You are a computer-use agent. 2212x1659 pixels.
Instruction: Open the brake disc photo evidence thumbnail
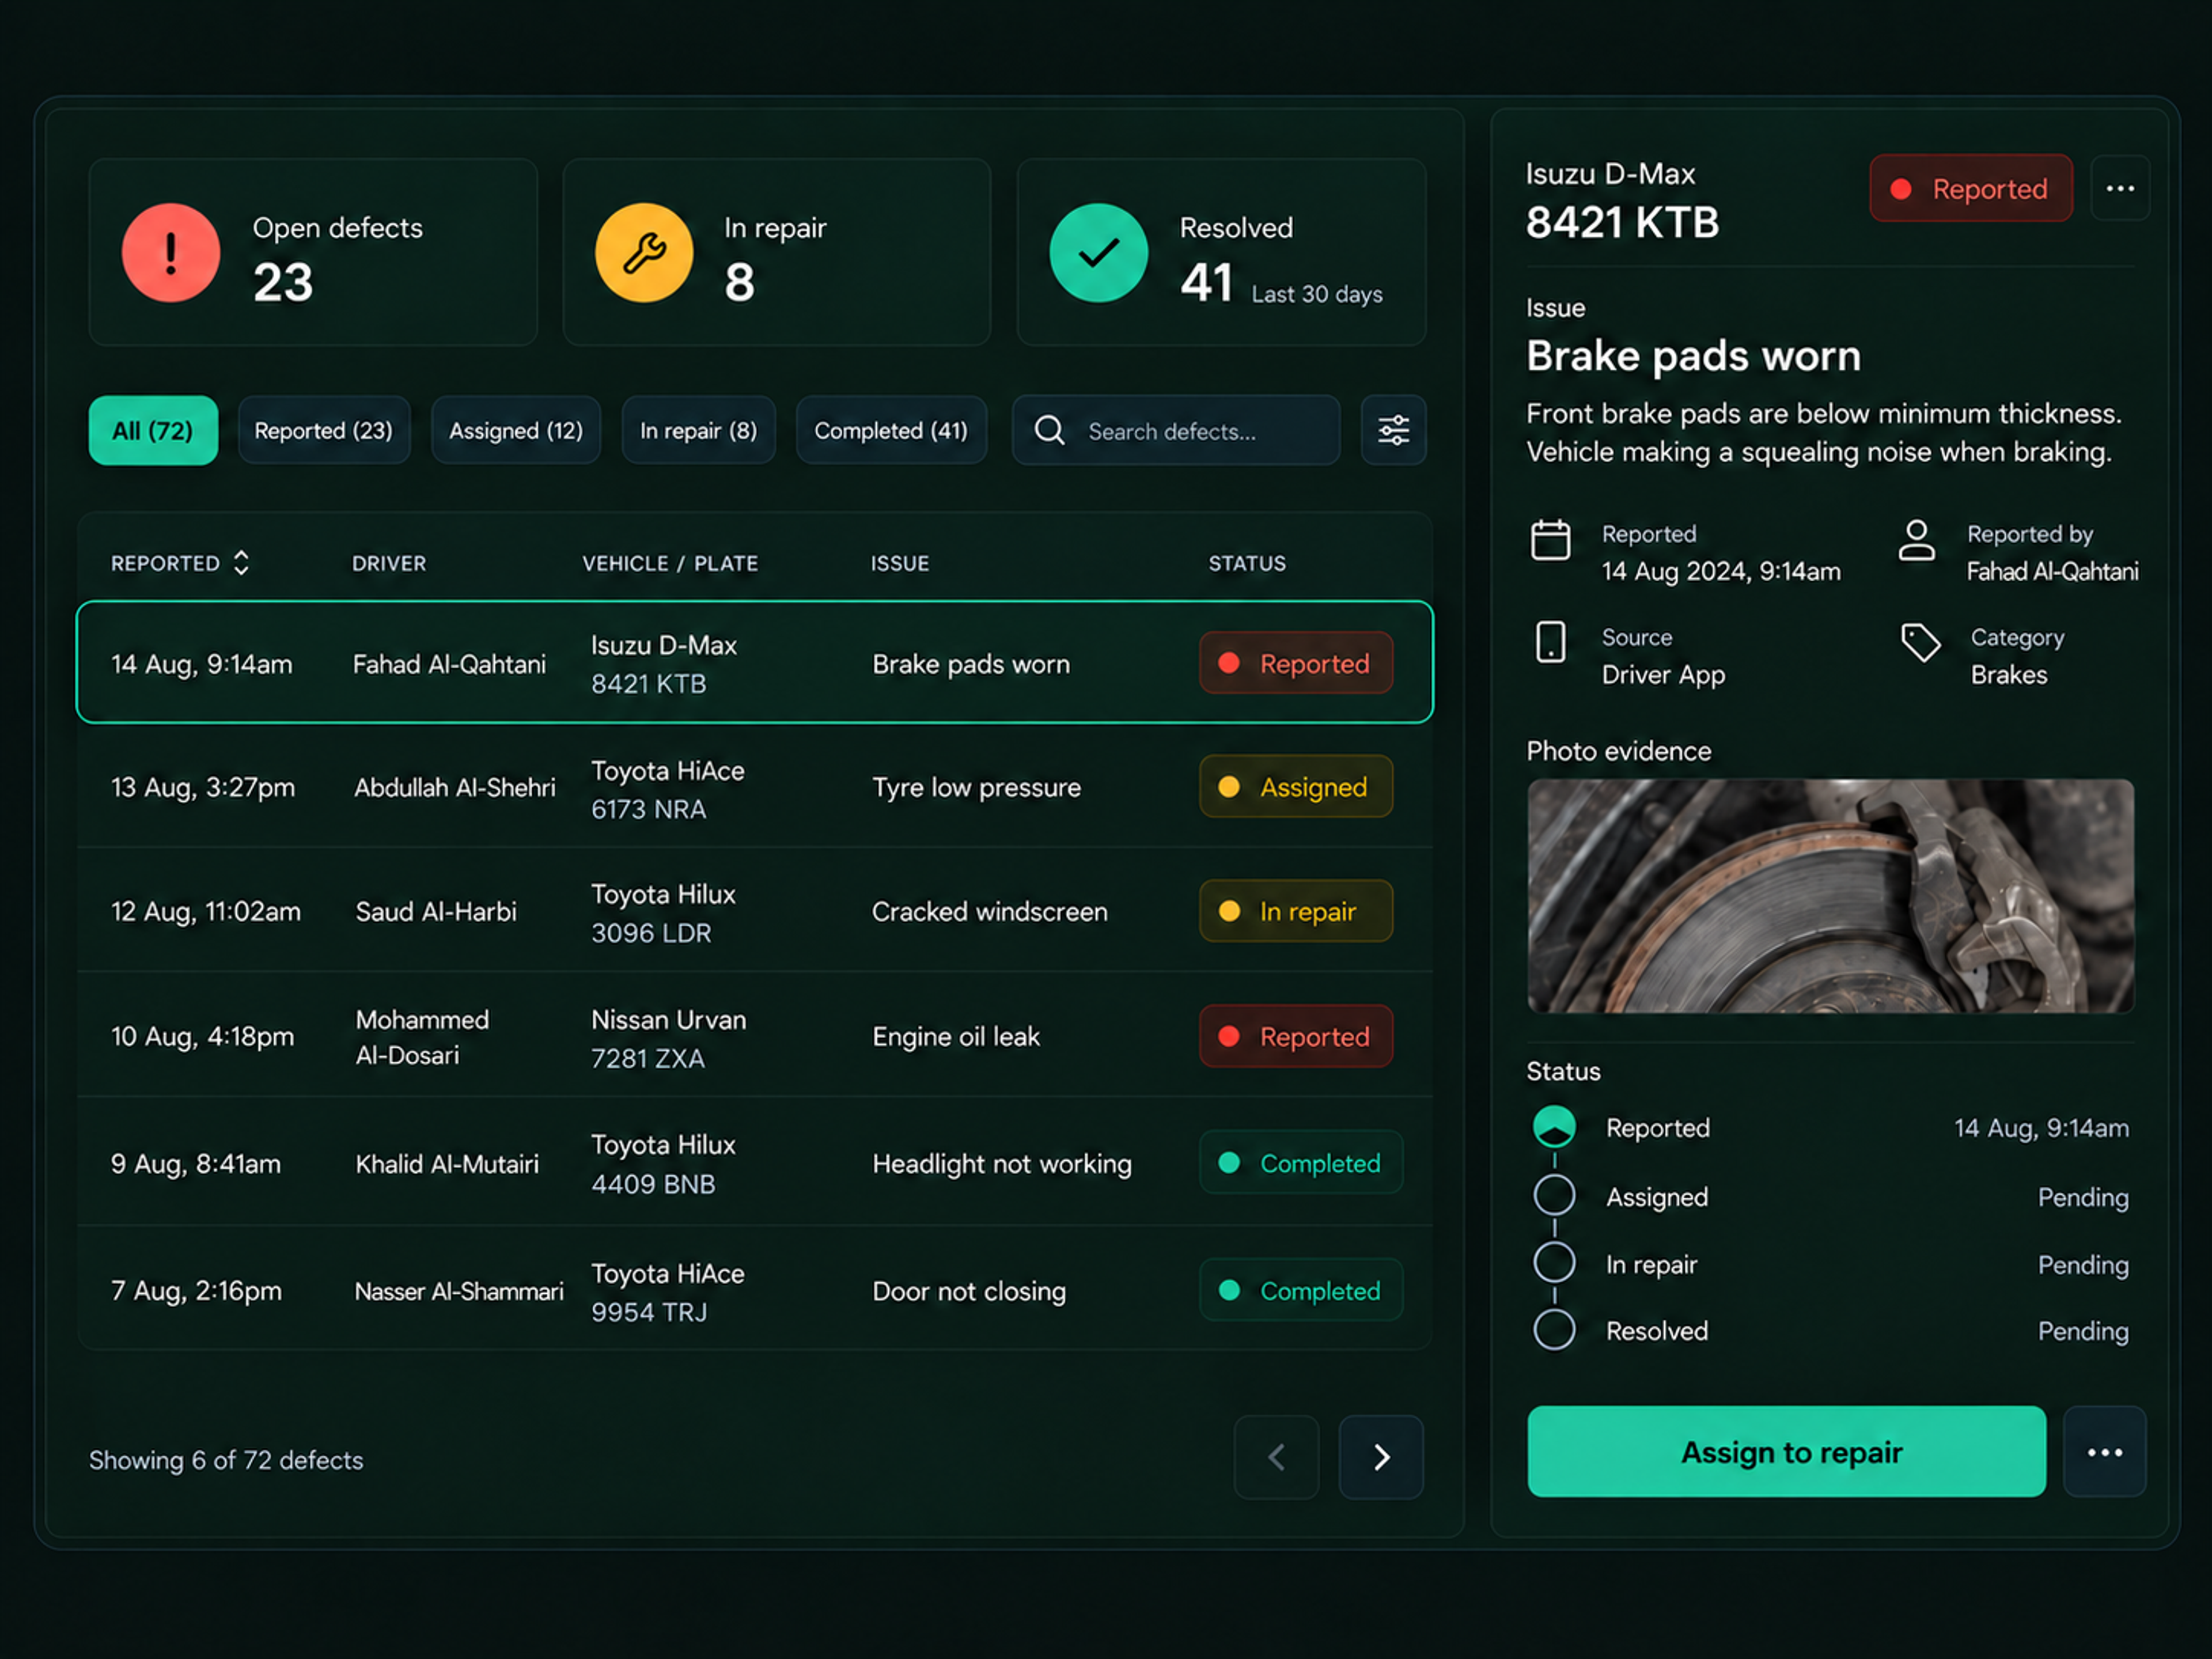click(1830, 896)
